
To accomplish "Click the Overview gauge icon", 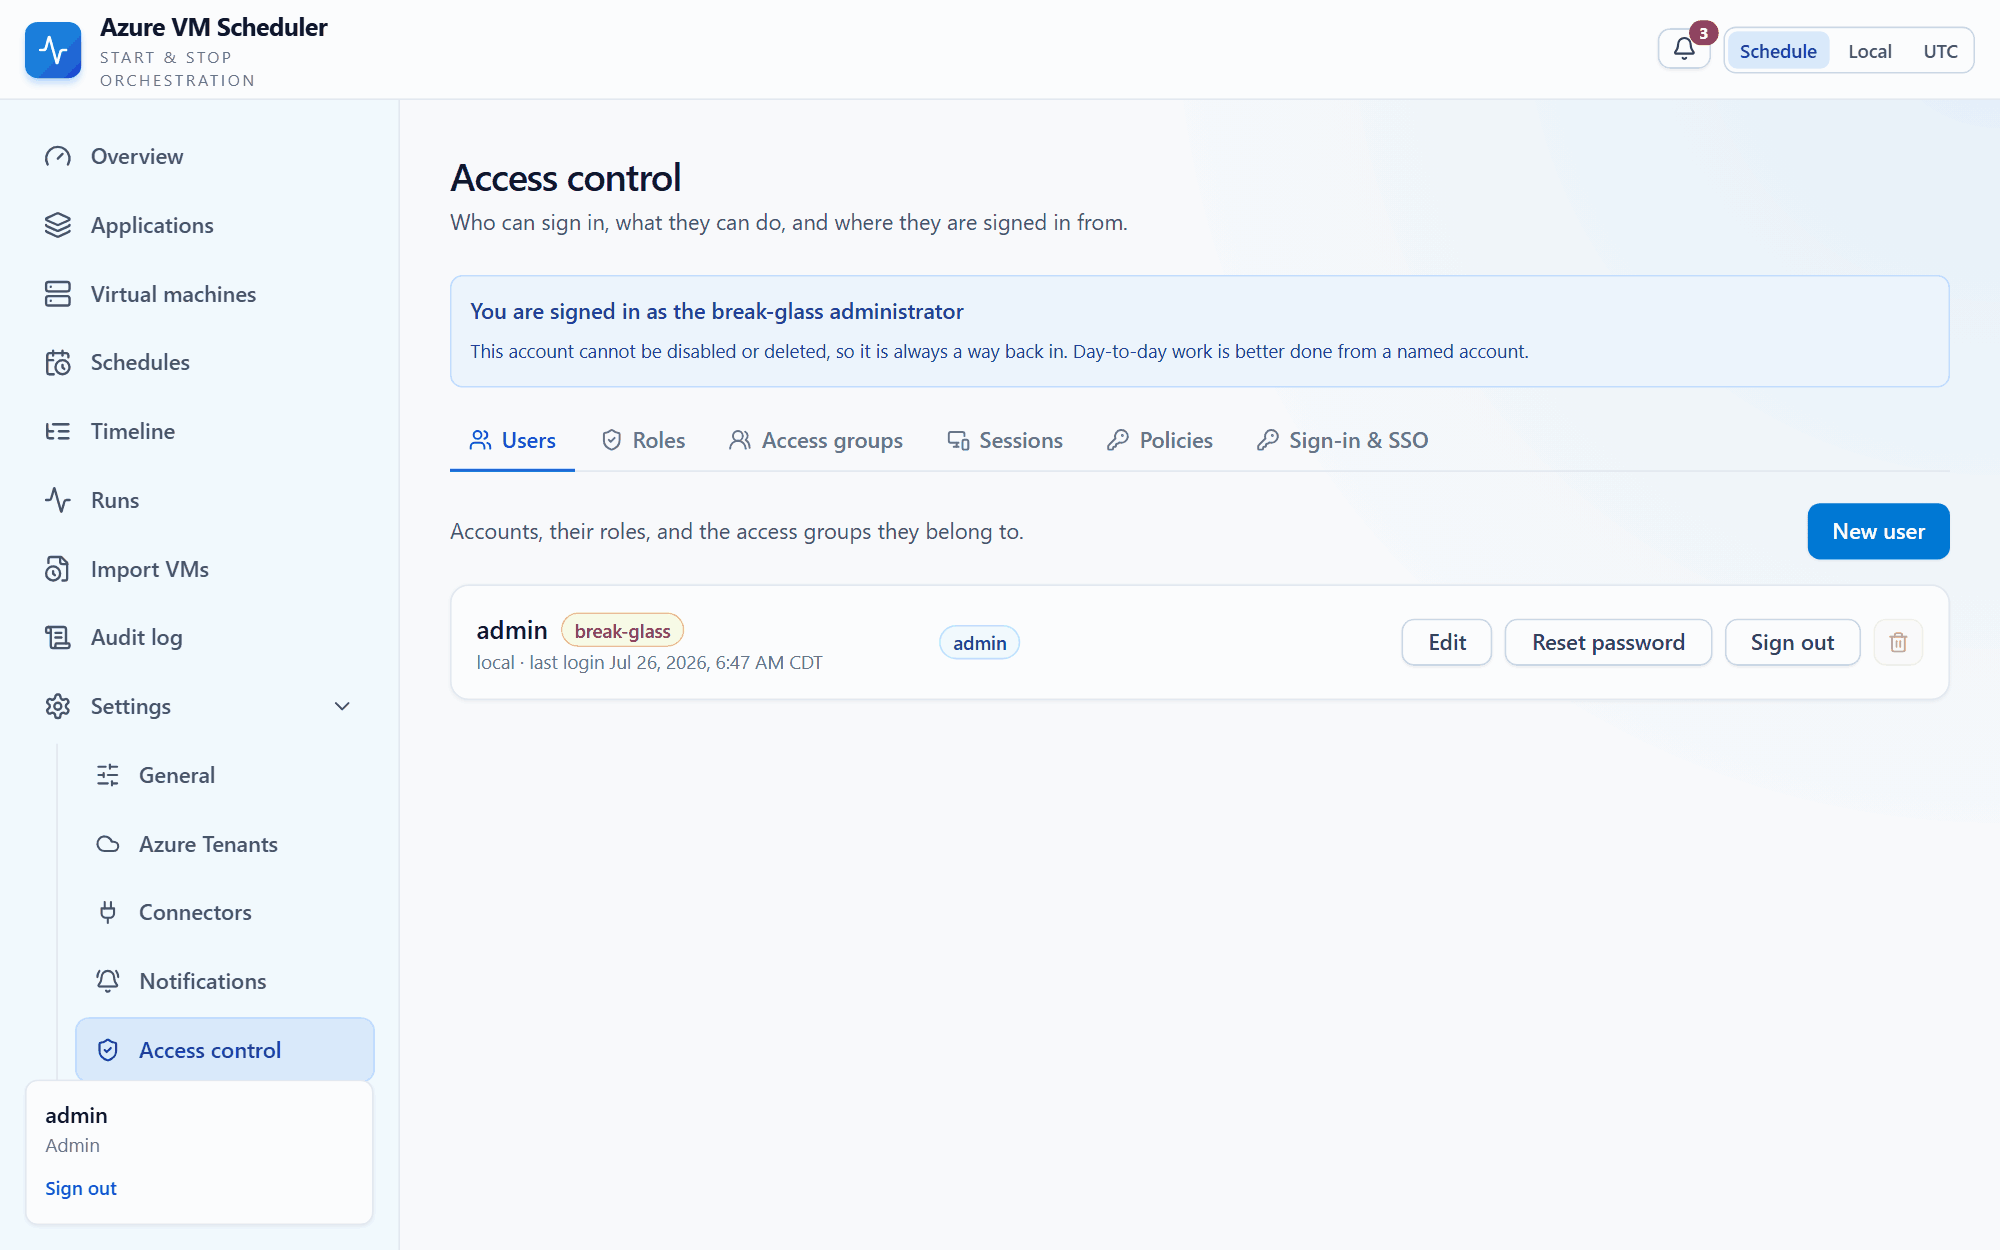I will tap(58, 157).
